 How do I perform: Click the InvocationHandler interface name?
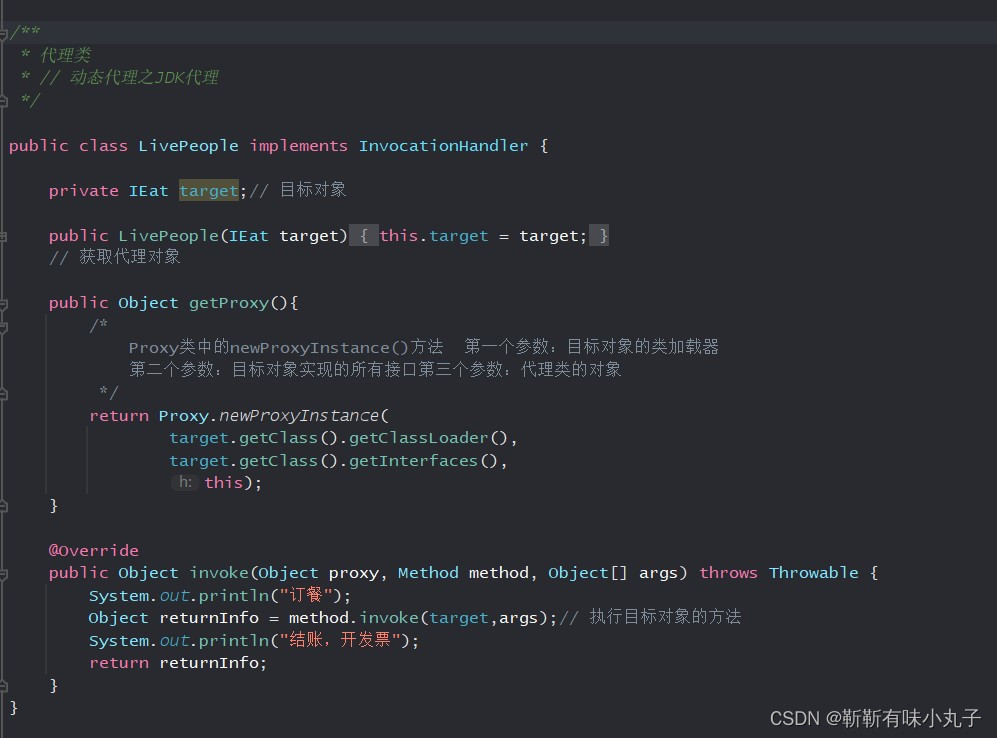443,146
